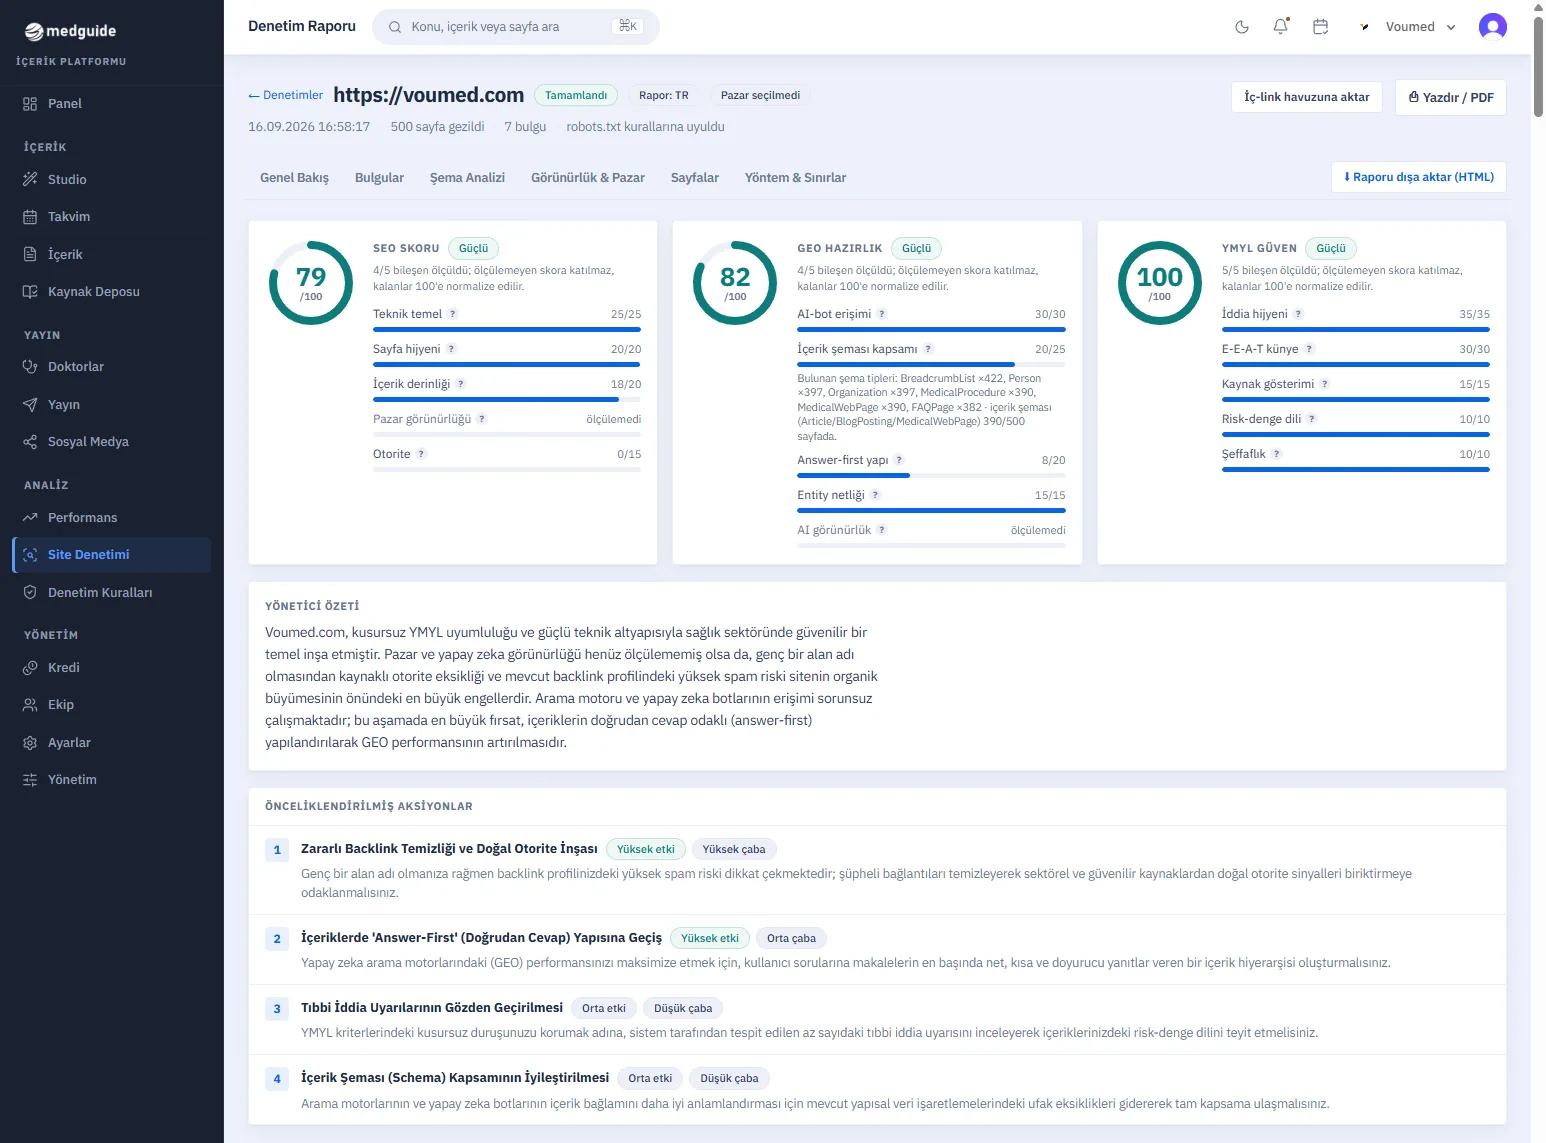Screen dimensions: 1546x1143
Task: Show the Answer-first yapı help icon
Action: point(899,460)
